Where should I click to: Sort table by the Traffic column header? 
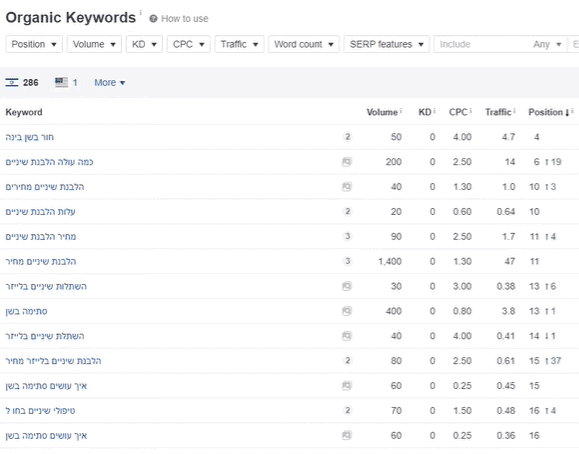(x=498, y=112)
